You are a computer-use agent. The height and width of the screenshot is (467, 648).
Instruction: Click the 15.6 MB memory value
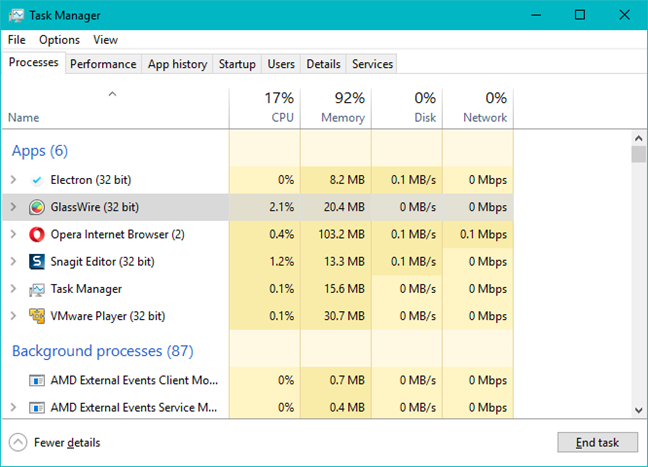coord(344,289)
